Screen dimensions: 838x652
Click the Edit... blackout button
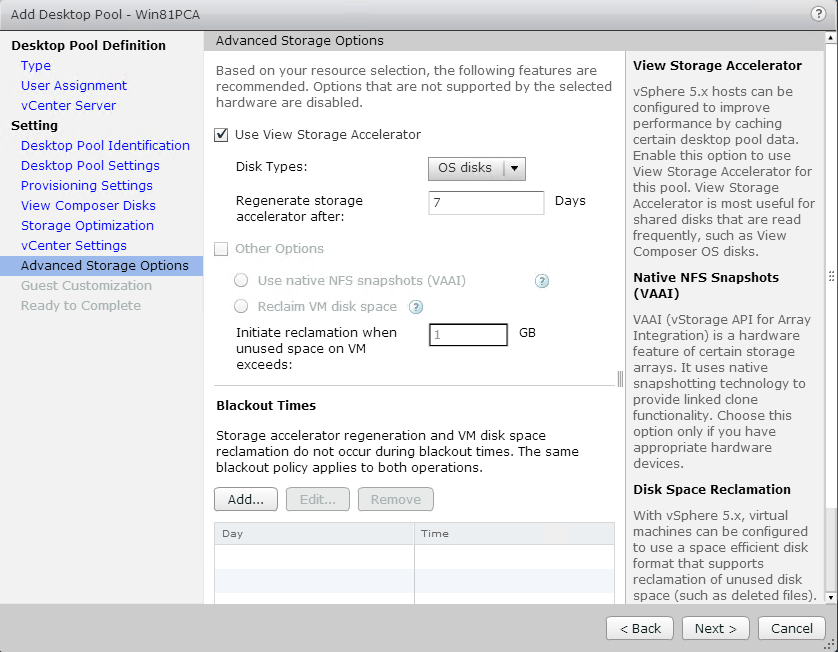[317, 499]
